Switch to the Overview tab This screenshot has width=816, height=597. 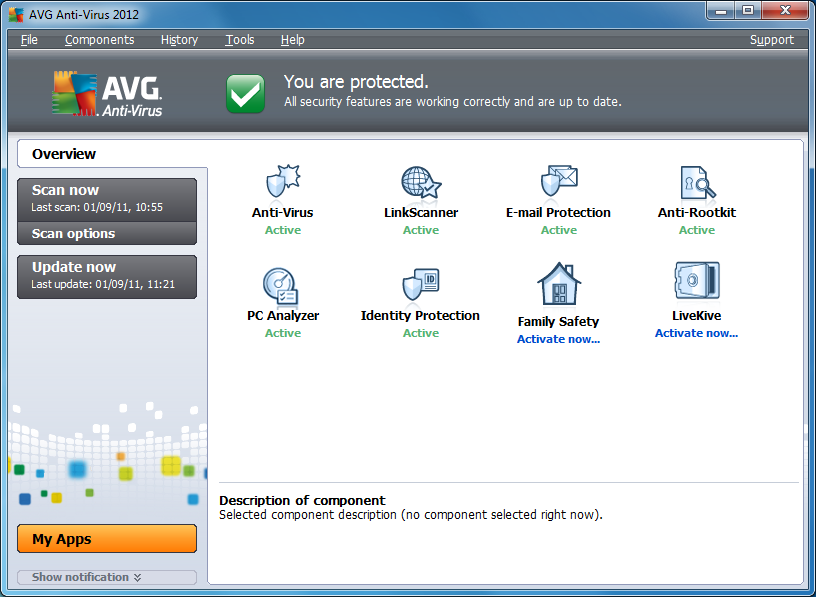point(64,154)
